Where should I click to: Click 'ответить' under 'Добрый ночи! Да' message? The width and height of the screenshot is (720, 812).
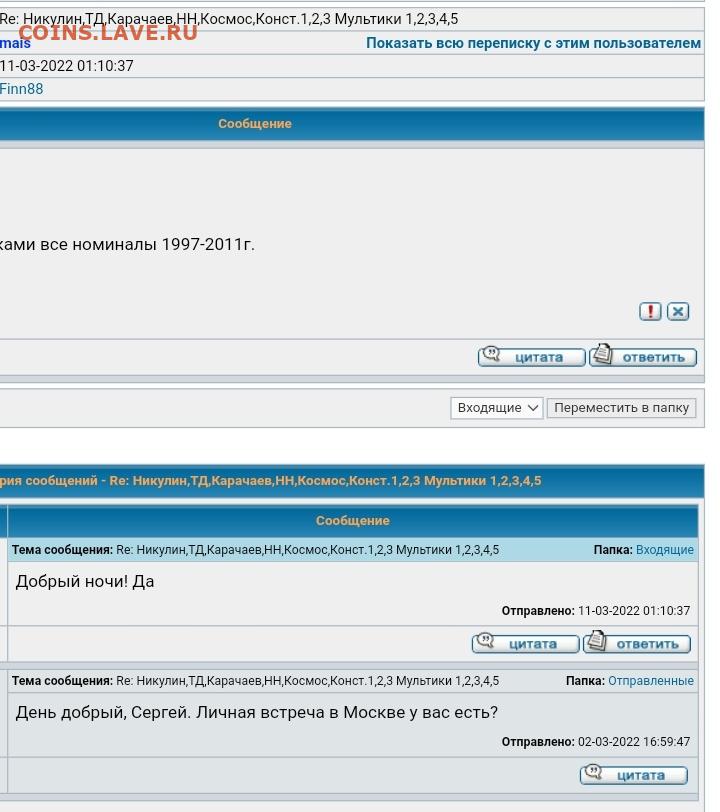click(x=637, y=643)
